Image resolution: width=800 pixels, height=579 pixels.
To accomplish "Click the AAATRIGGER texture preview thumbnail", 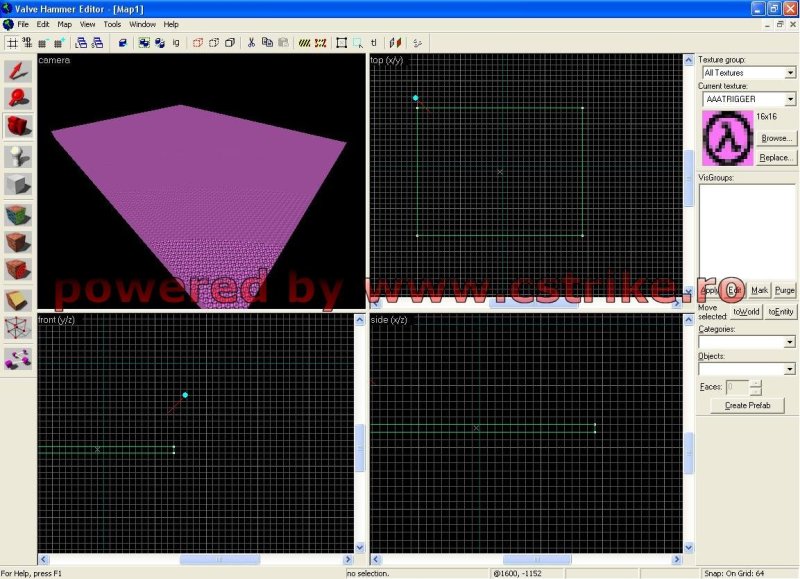I will click(x=727, y=137).
